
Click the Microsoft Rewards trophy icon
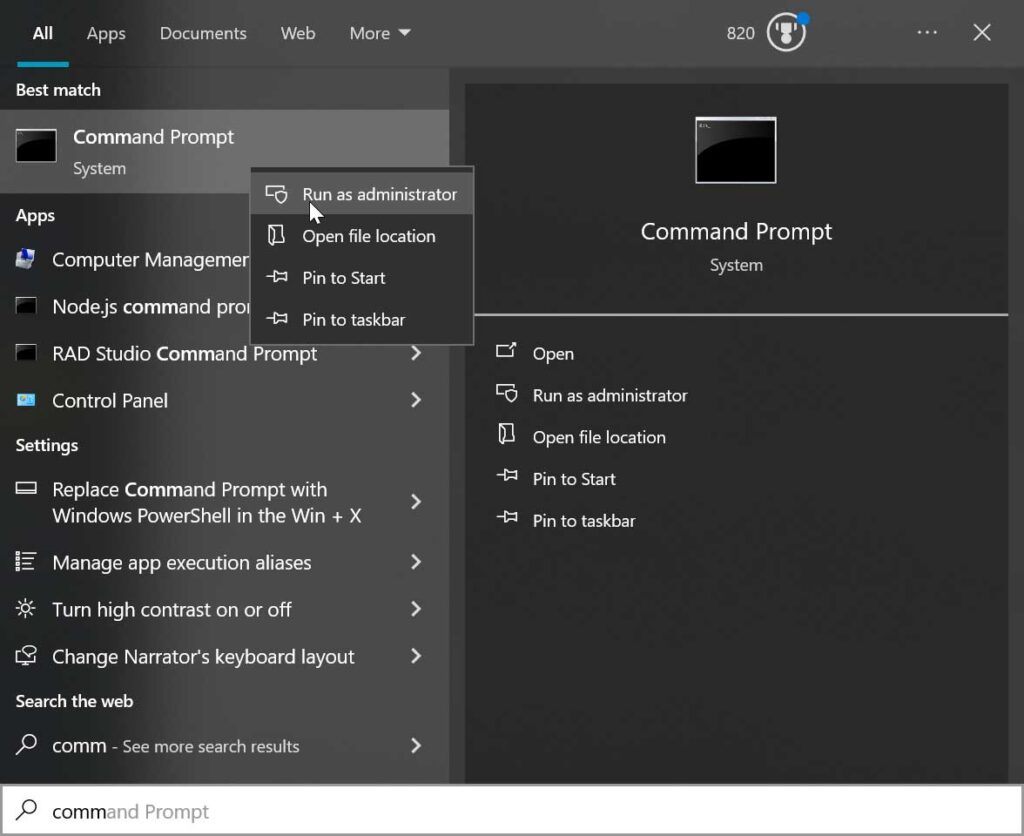coord(785,32)
